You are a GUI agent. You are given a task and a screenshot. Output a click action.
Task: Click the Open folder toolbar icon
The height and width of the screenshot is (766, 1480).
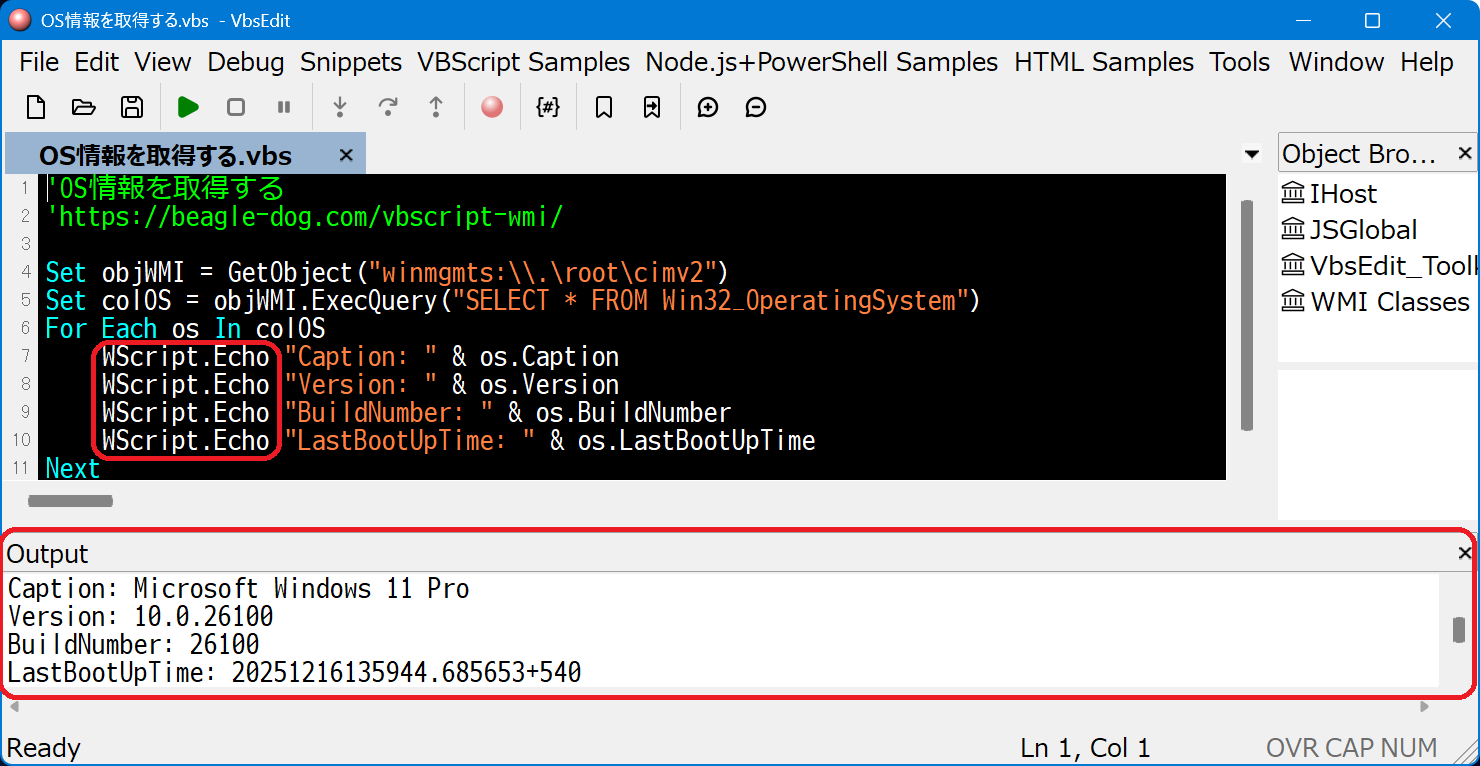pos(84,107)
